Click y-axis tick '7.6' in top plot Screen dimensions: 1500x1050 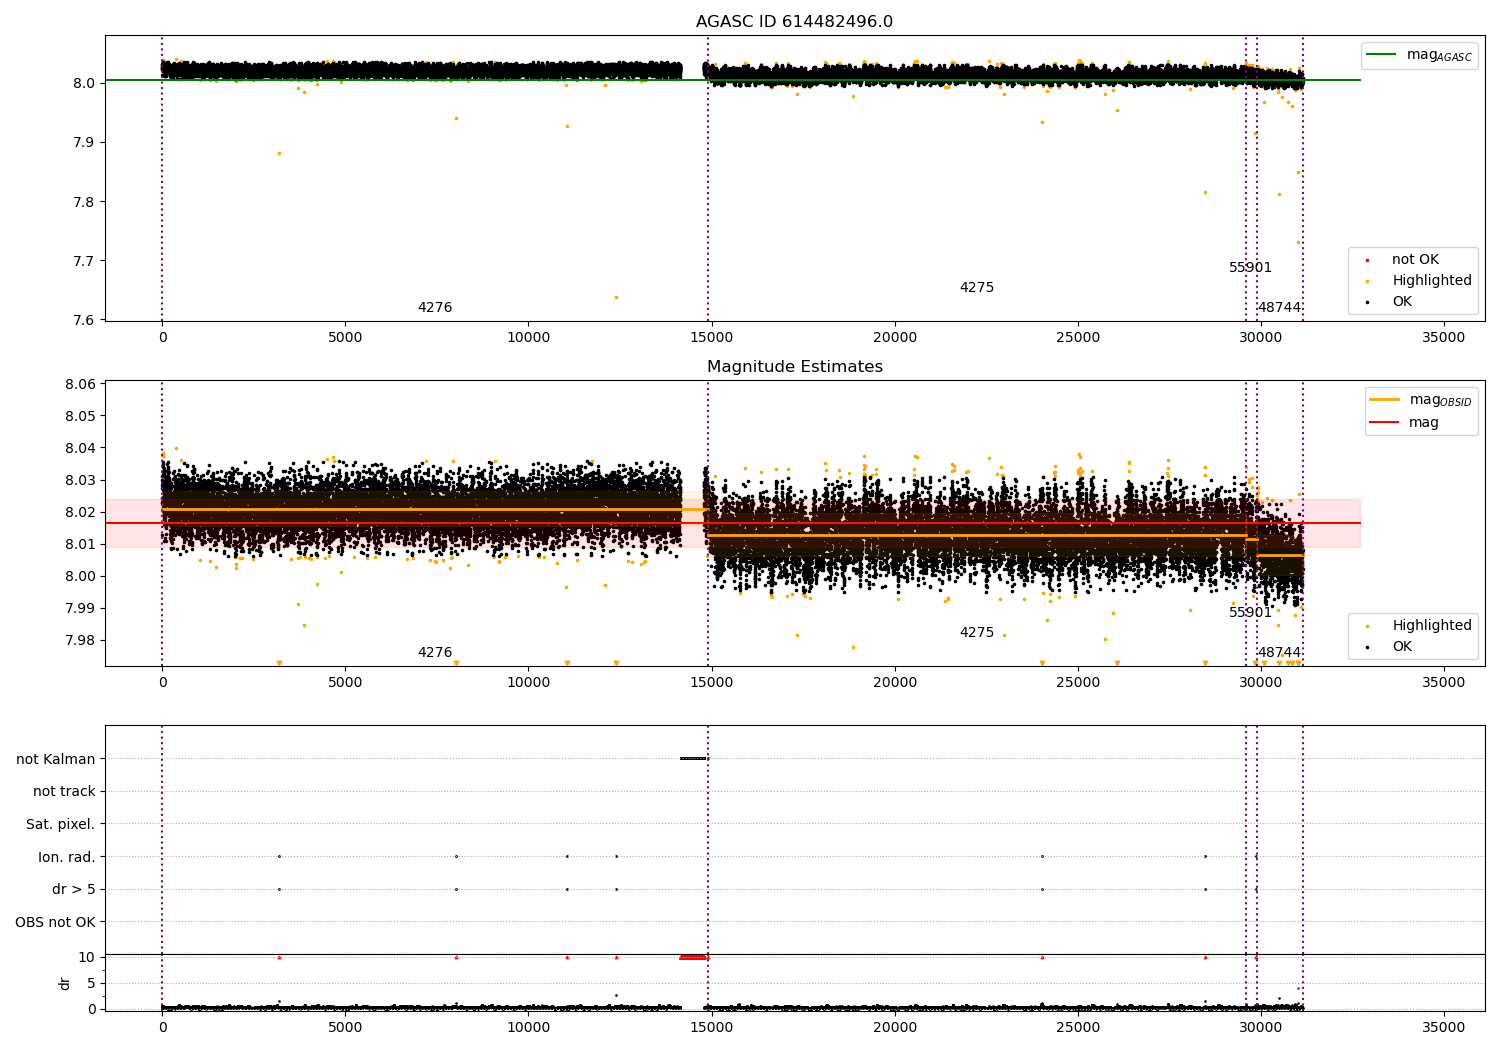point(85,320)
